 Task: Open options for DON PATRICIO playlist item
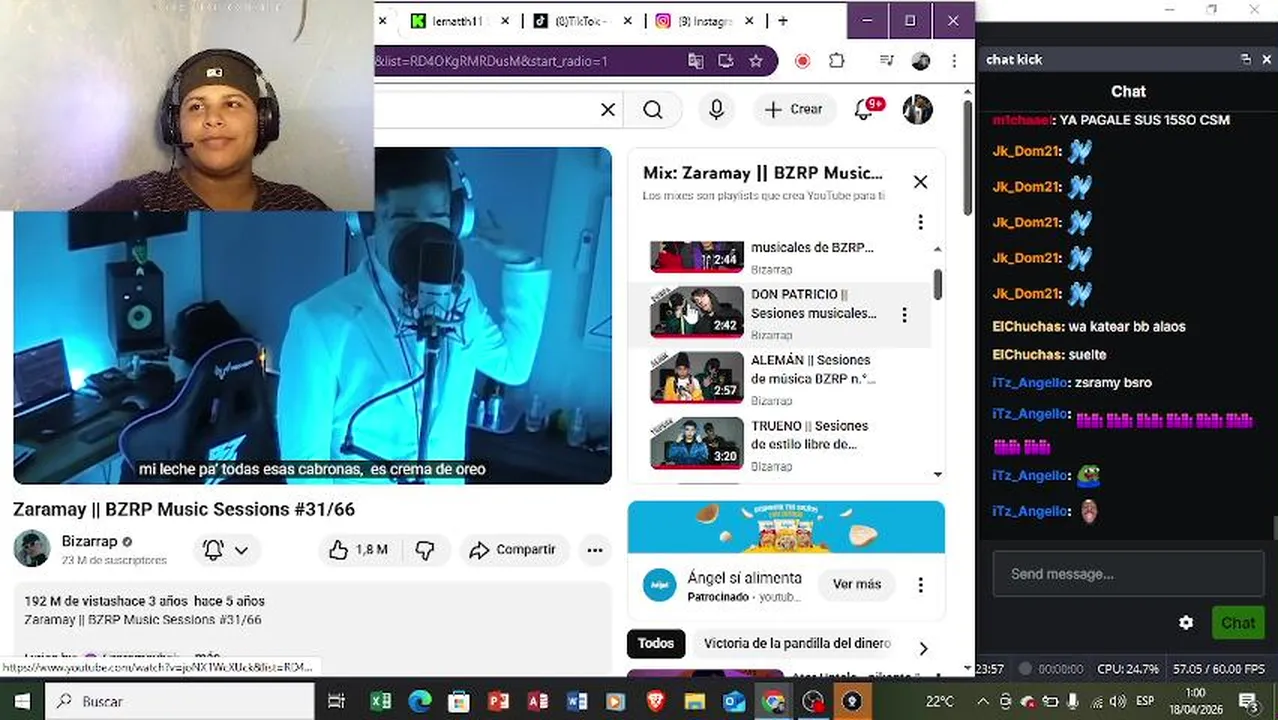point(904,315)
